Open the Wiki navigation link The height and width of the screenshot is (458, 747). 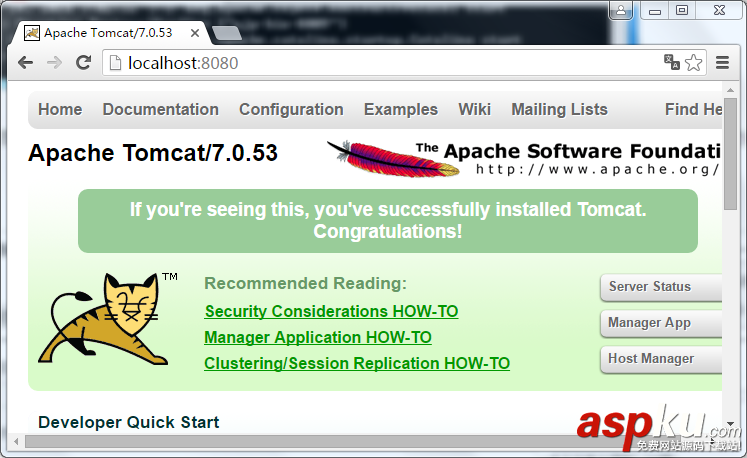pos(474,110)
